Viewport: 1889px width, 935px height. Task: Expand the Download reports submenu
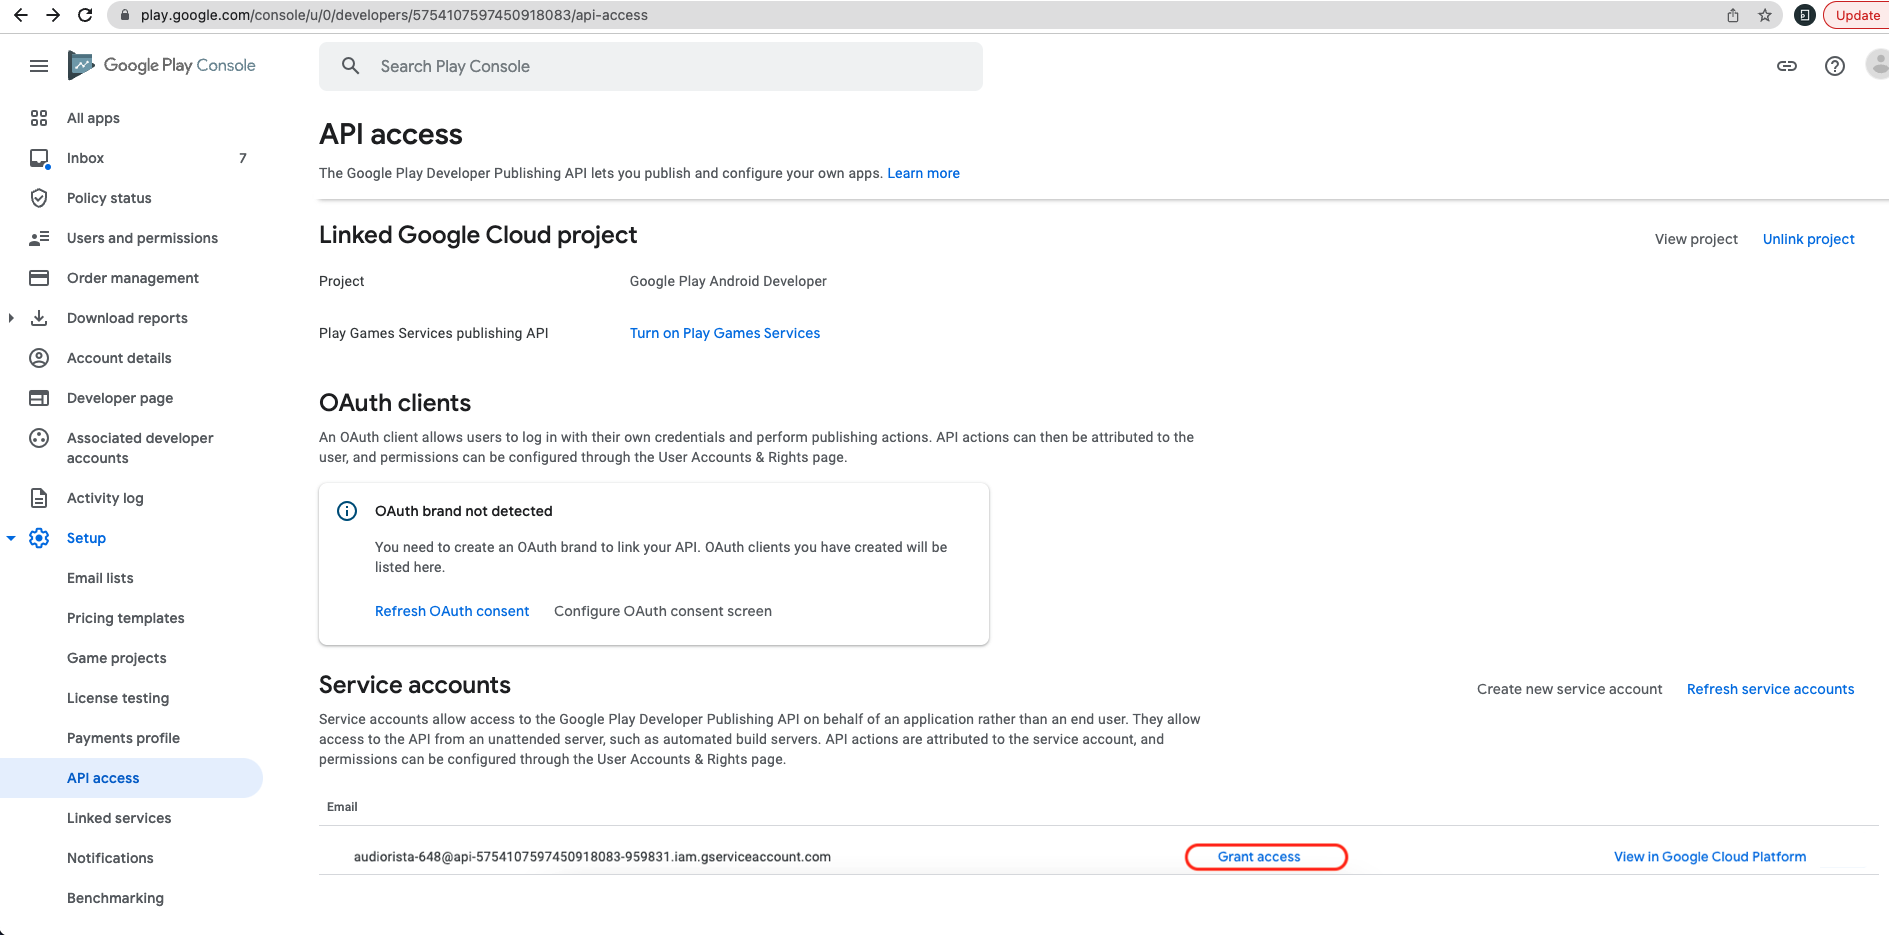(11, 318)
